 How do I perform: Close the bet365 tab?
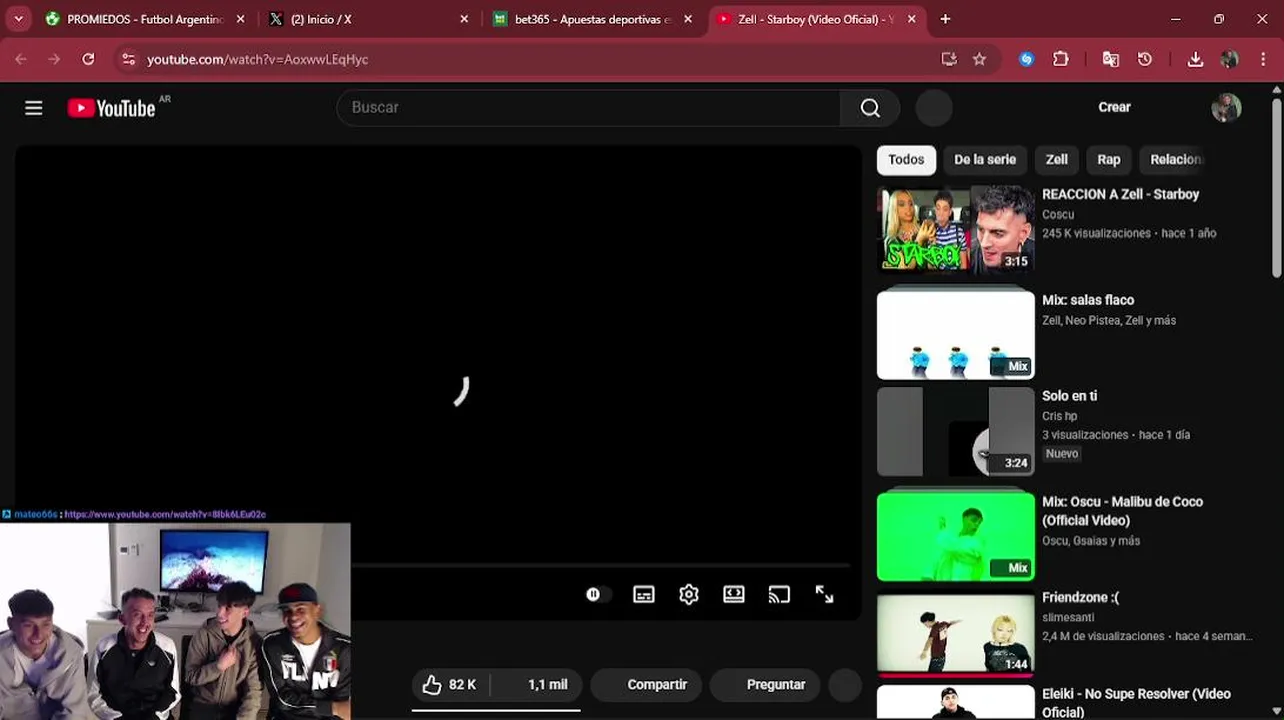pyautogui.click(x=688, y=19)
